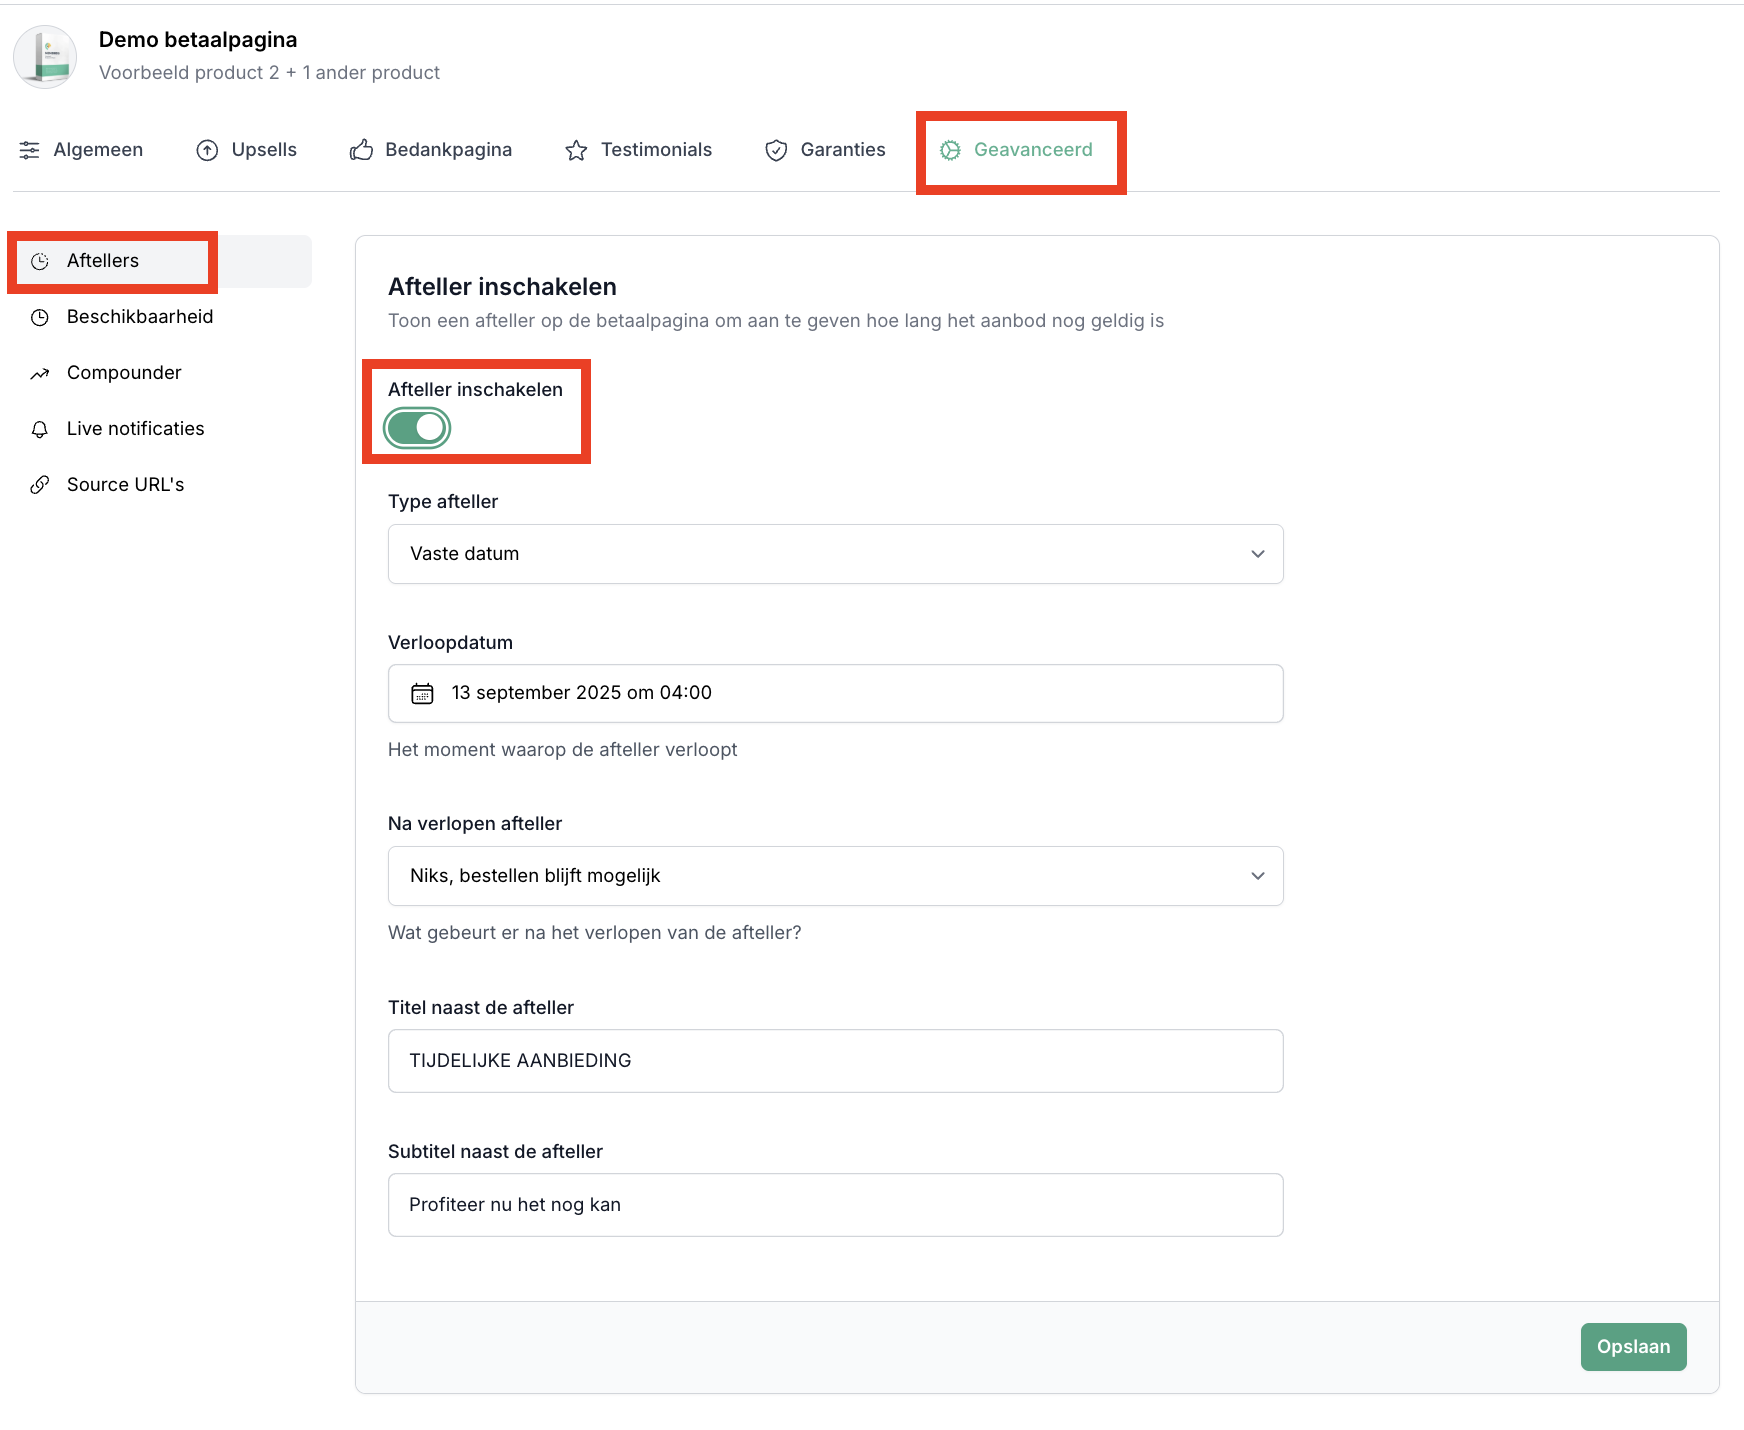Click the link icon for Source URL's
The height and width of the screenshot is (1430, 1744).
pyautogui.click(x=40, y=485)
